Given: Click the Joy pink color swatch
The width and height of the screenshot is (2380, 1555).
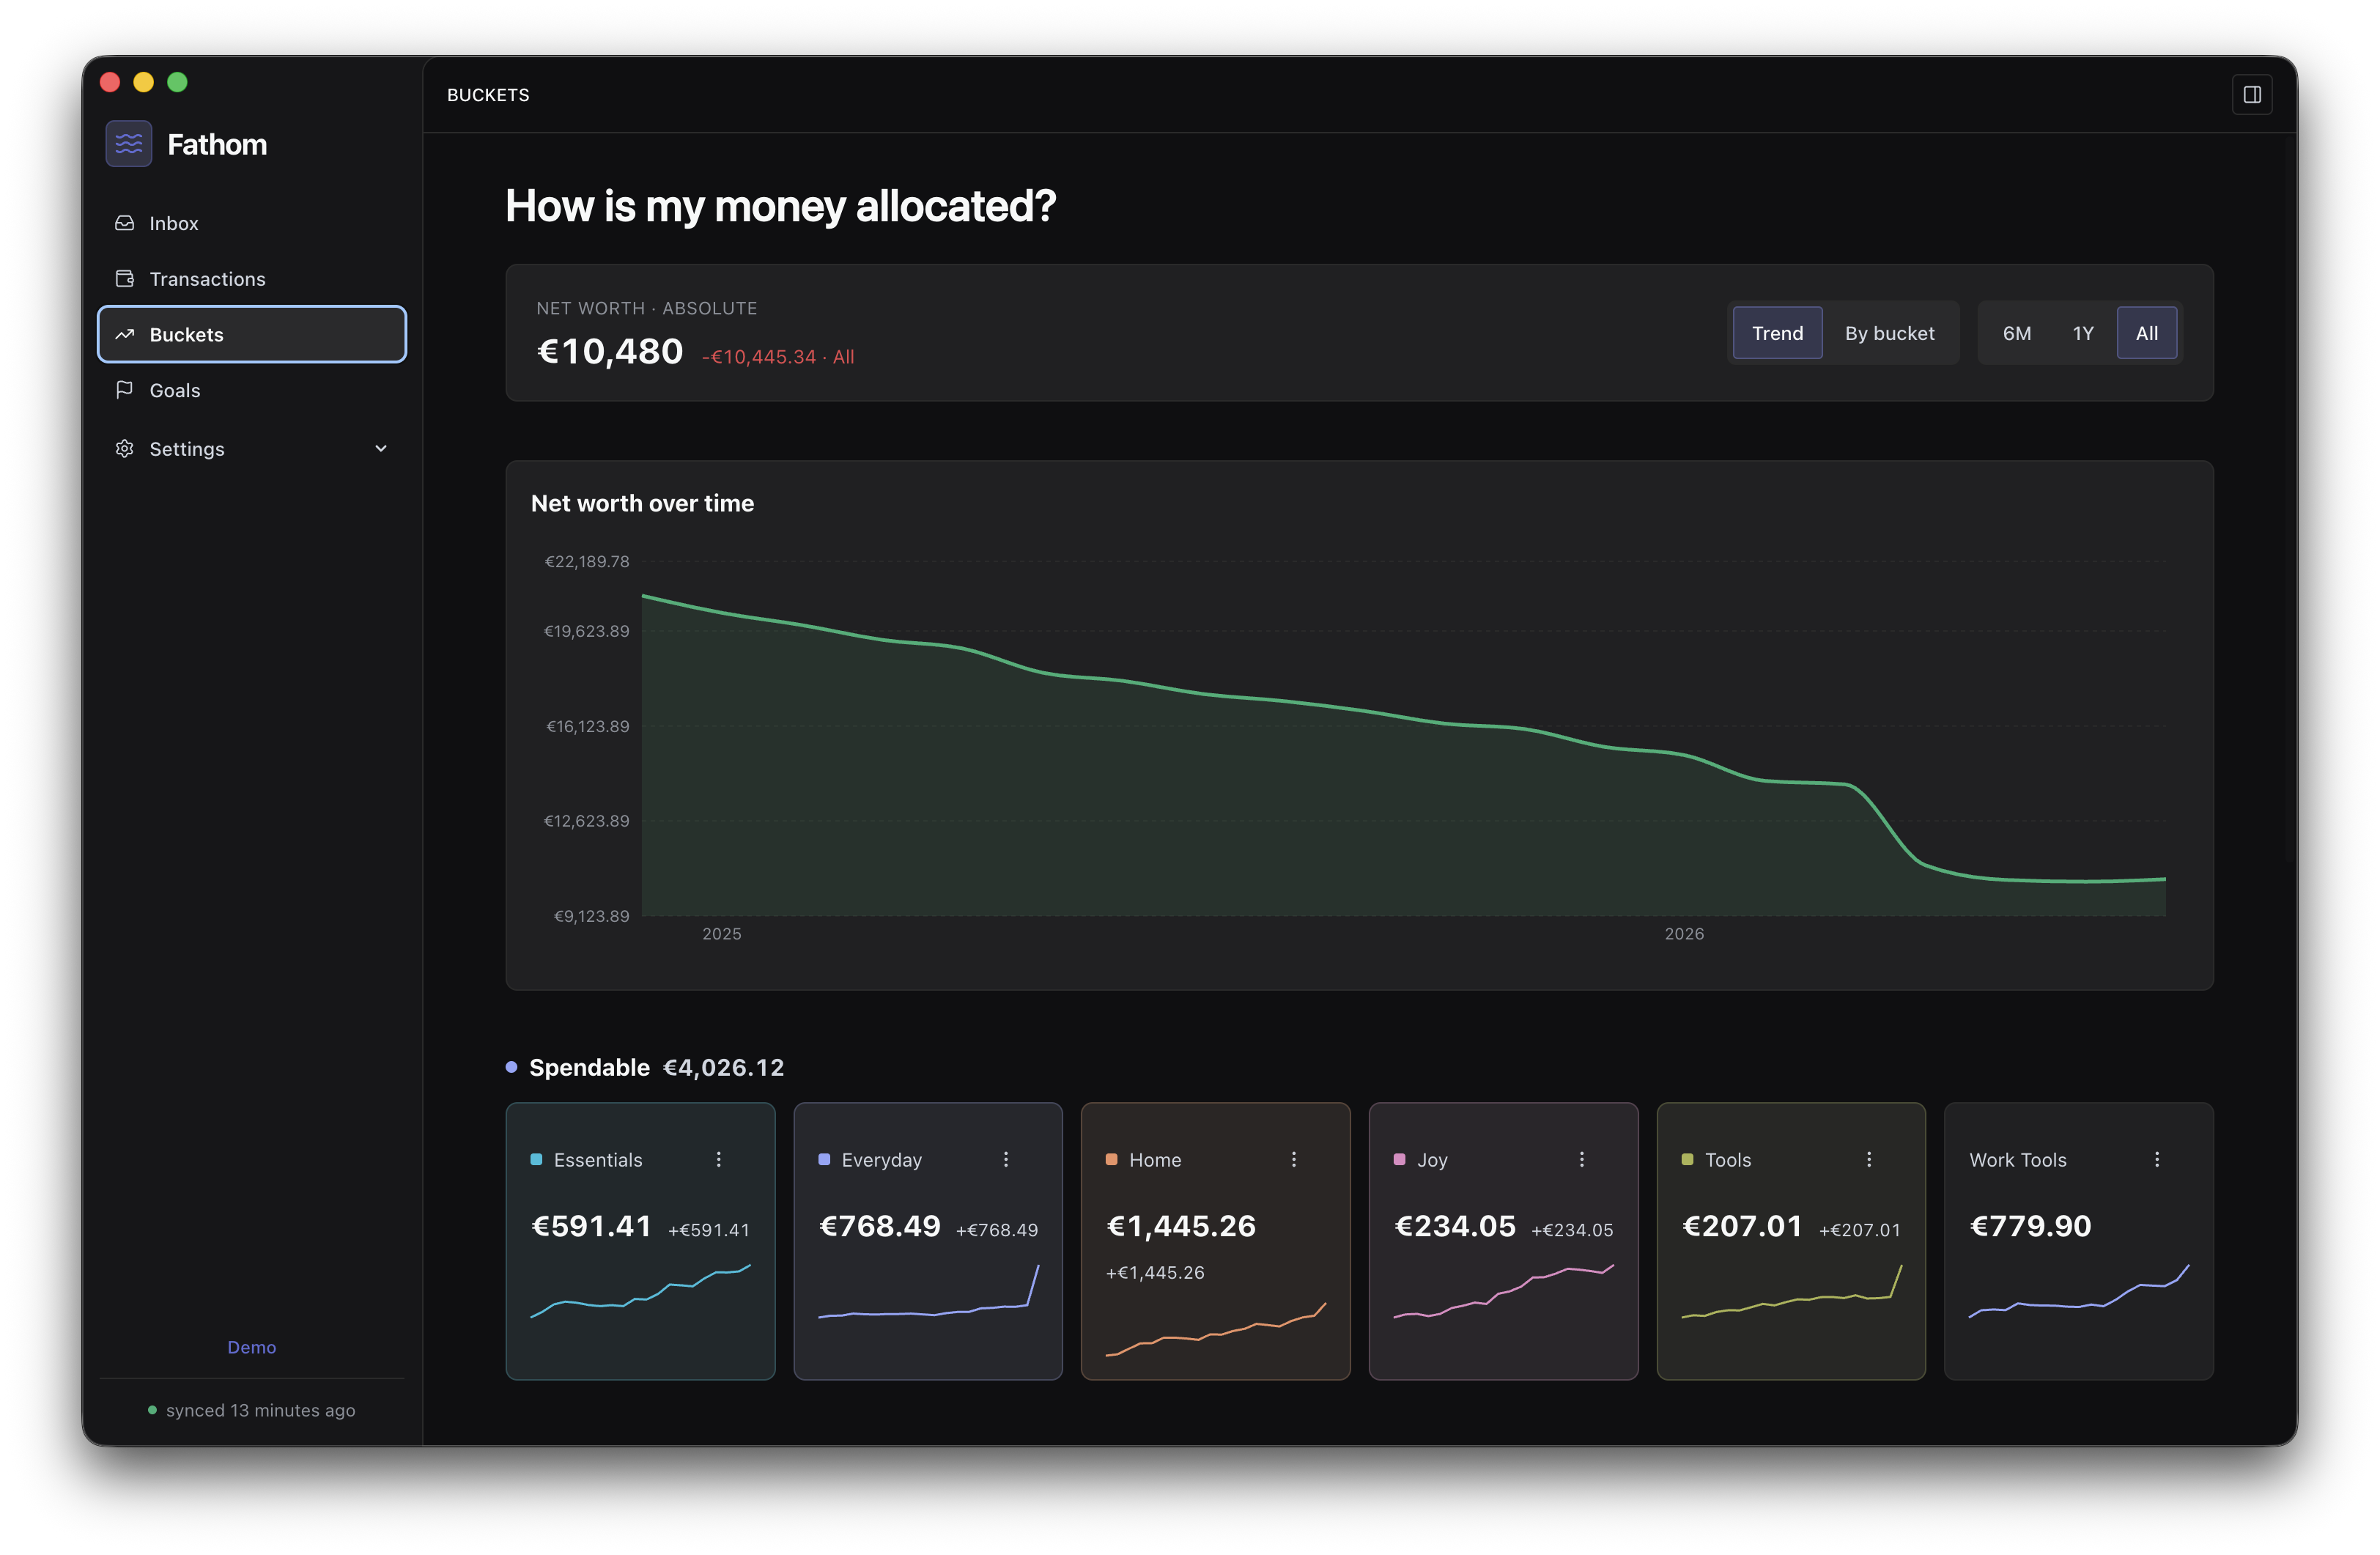Looking at the screenshot, I should [x=1399, y=1159].
